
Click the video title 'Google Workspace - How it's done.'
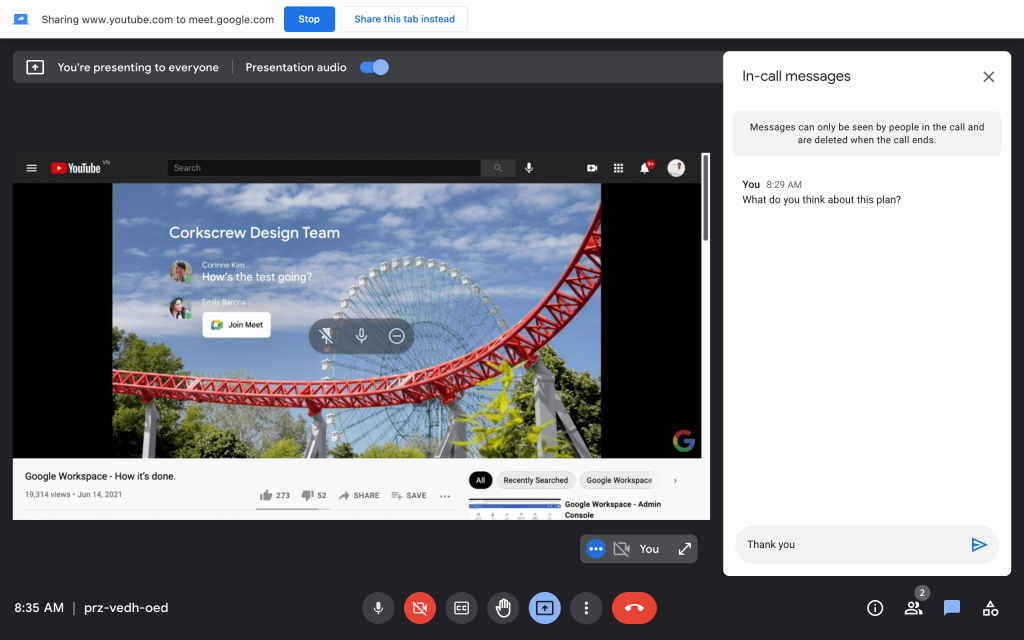click(100, 476)
